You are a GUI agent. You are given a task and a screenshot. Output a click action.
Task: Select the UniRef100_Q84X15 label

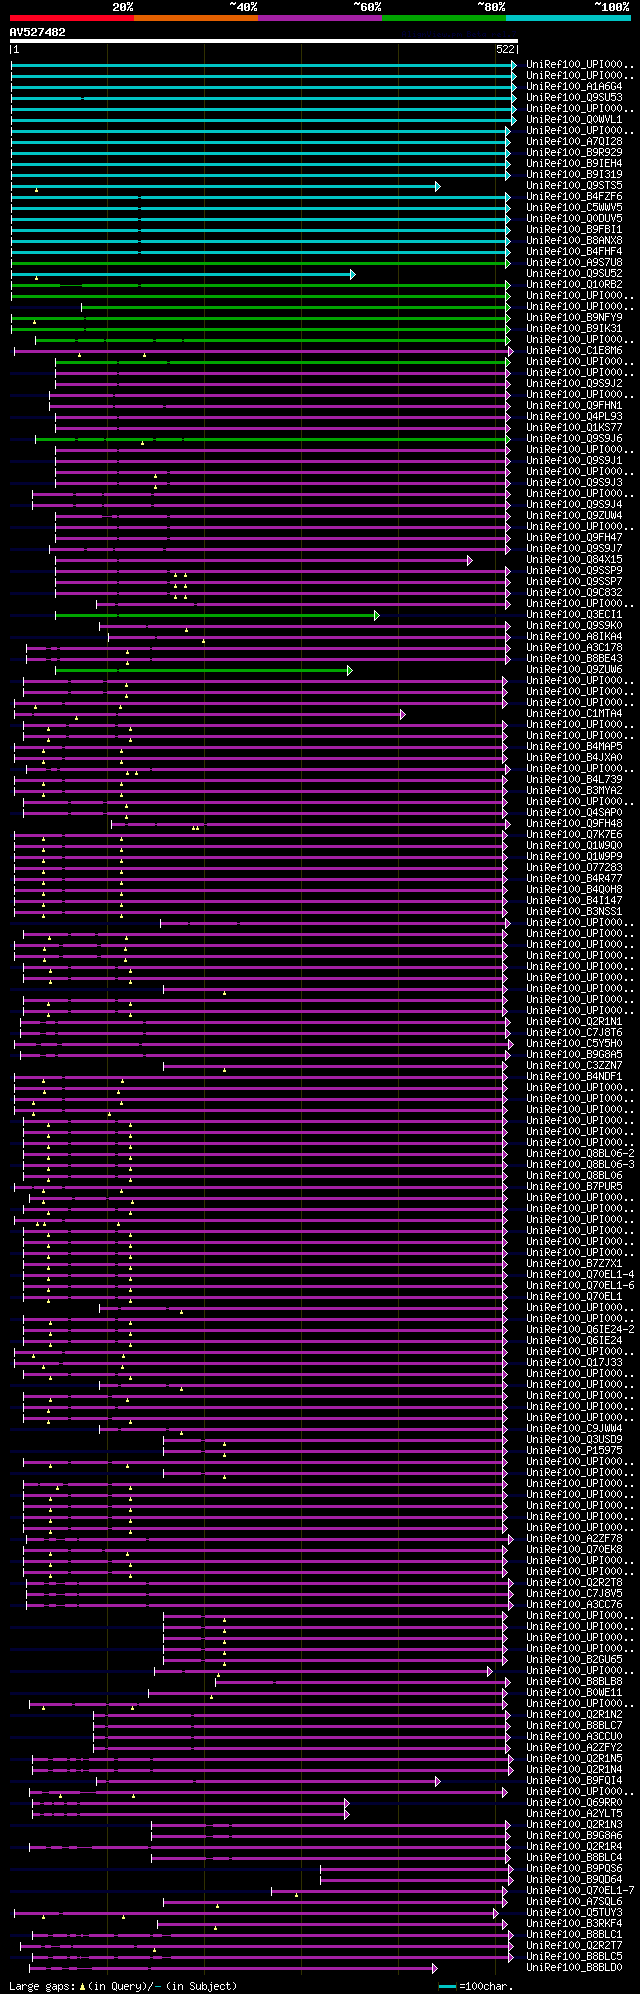click(x=574, y=559)
